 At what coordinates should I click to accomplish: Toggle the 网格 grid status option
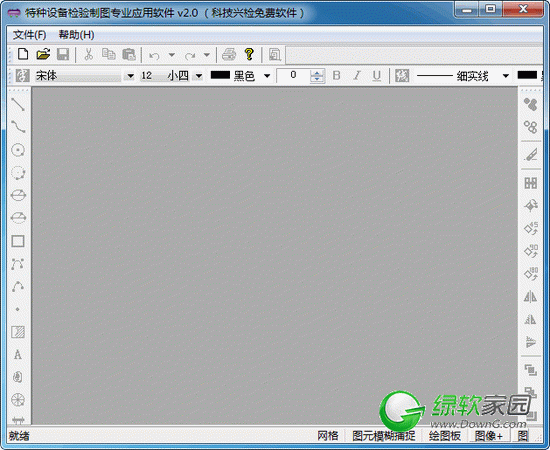[x=328, y=436]
